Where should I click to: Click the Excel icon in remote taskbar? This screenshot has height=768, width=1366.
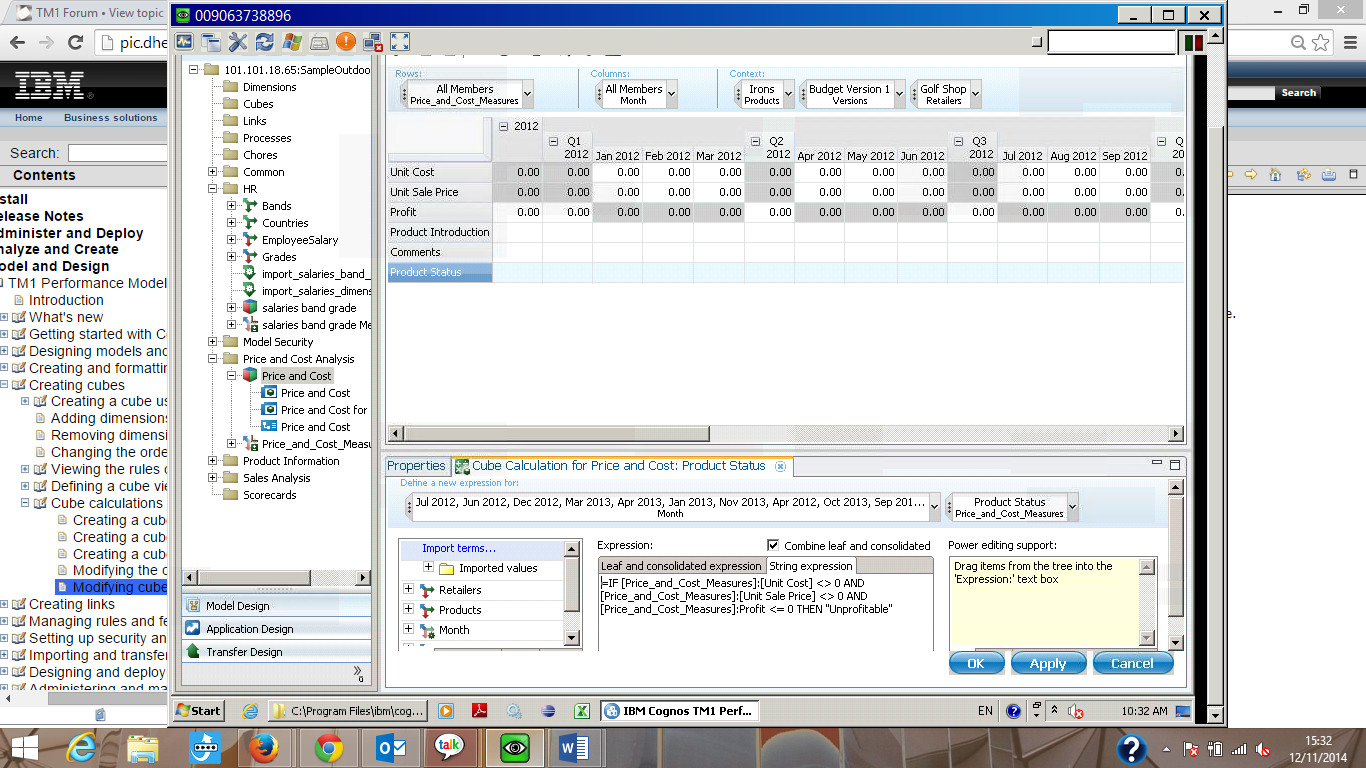click(x=580, y=711)
